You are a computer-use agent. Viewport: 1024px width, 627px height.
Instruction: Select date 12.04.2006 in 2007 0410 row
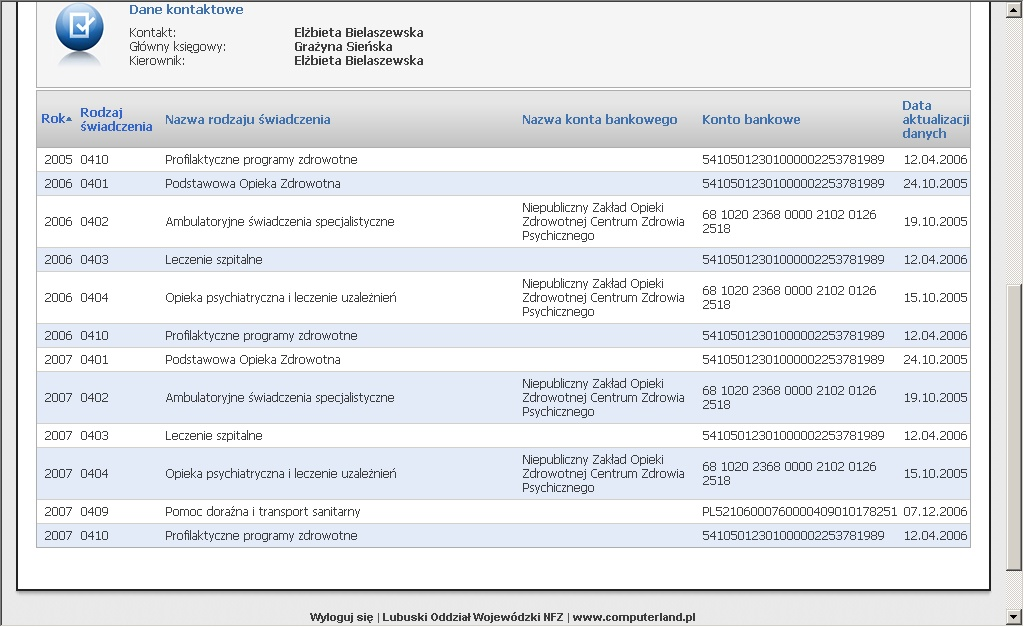pyautogui.click(x=935, y=536)
